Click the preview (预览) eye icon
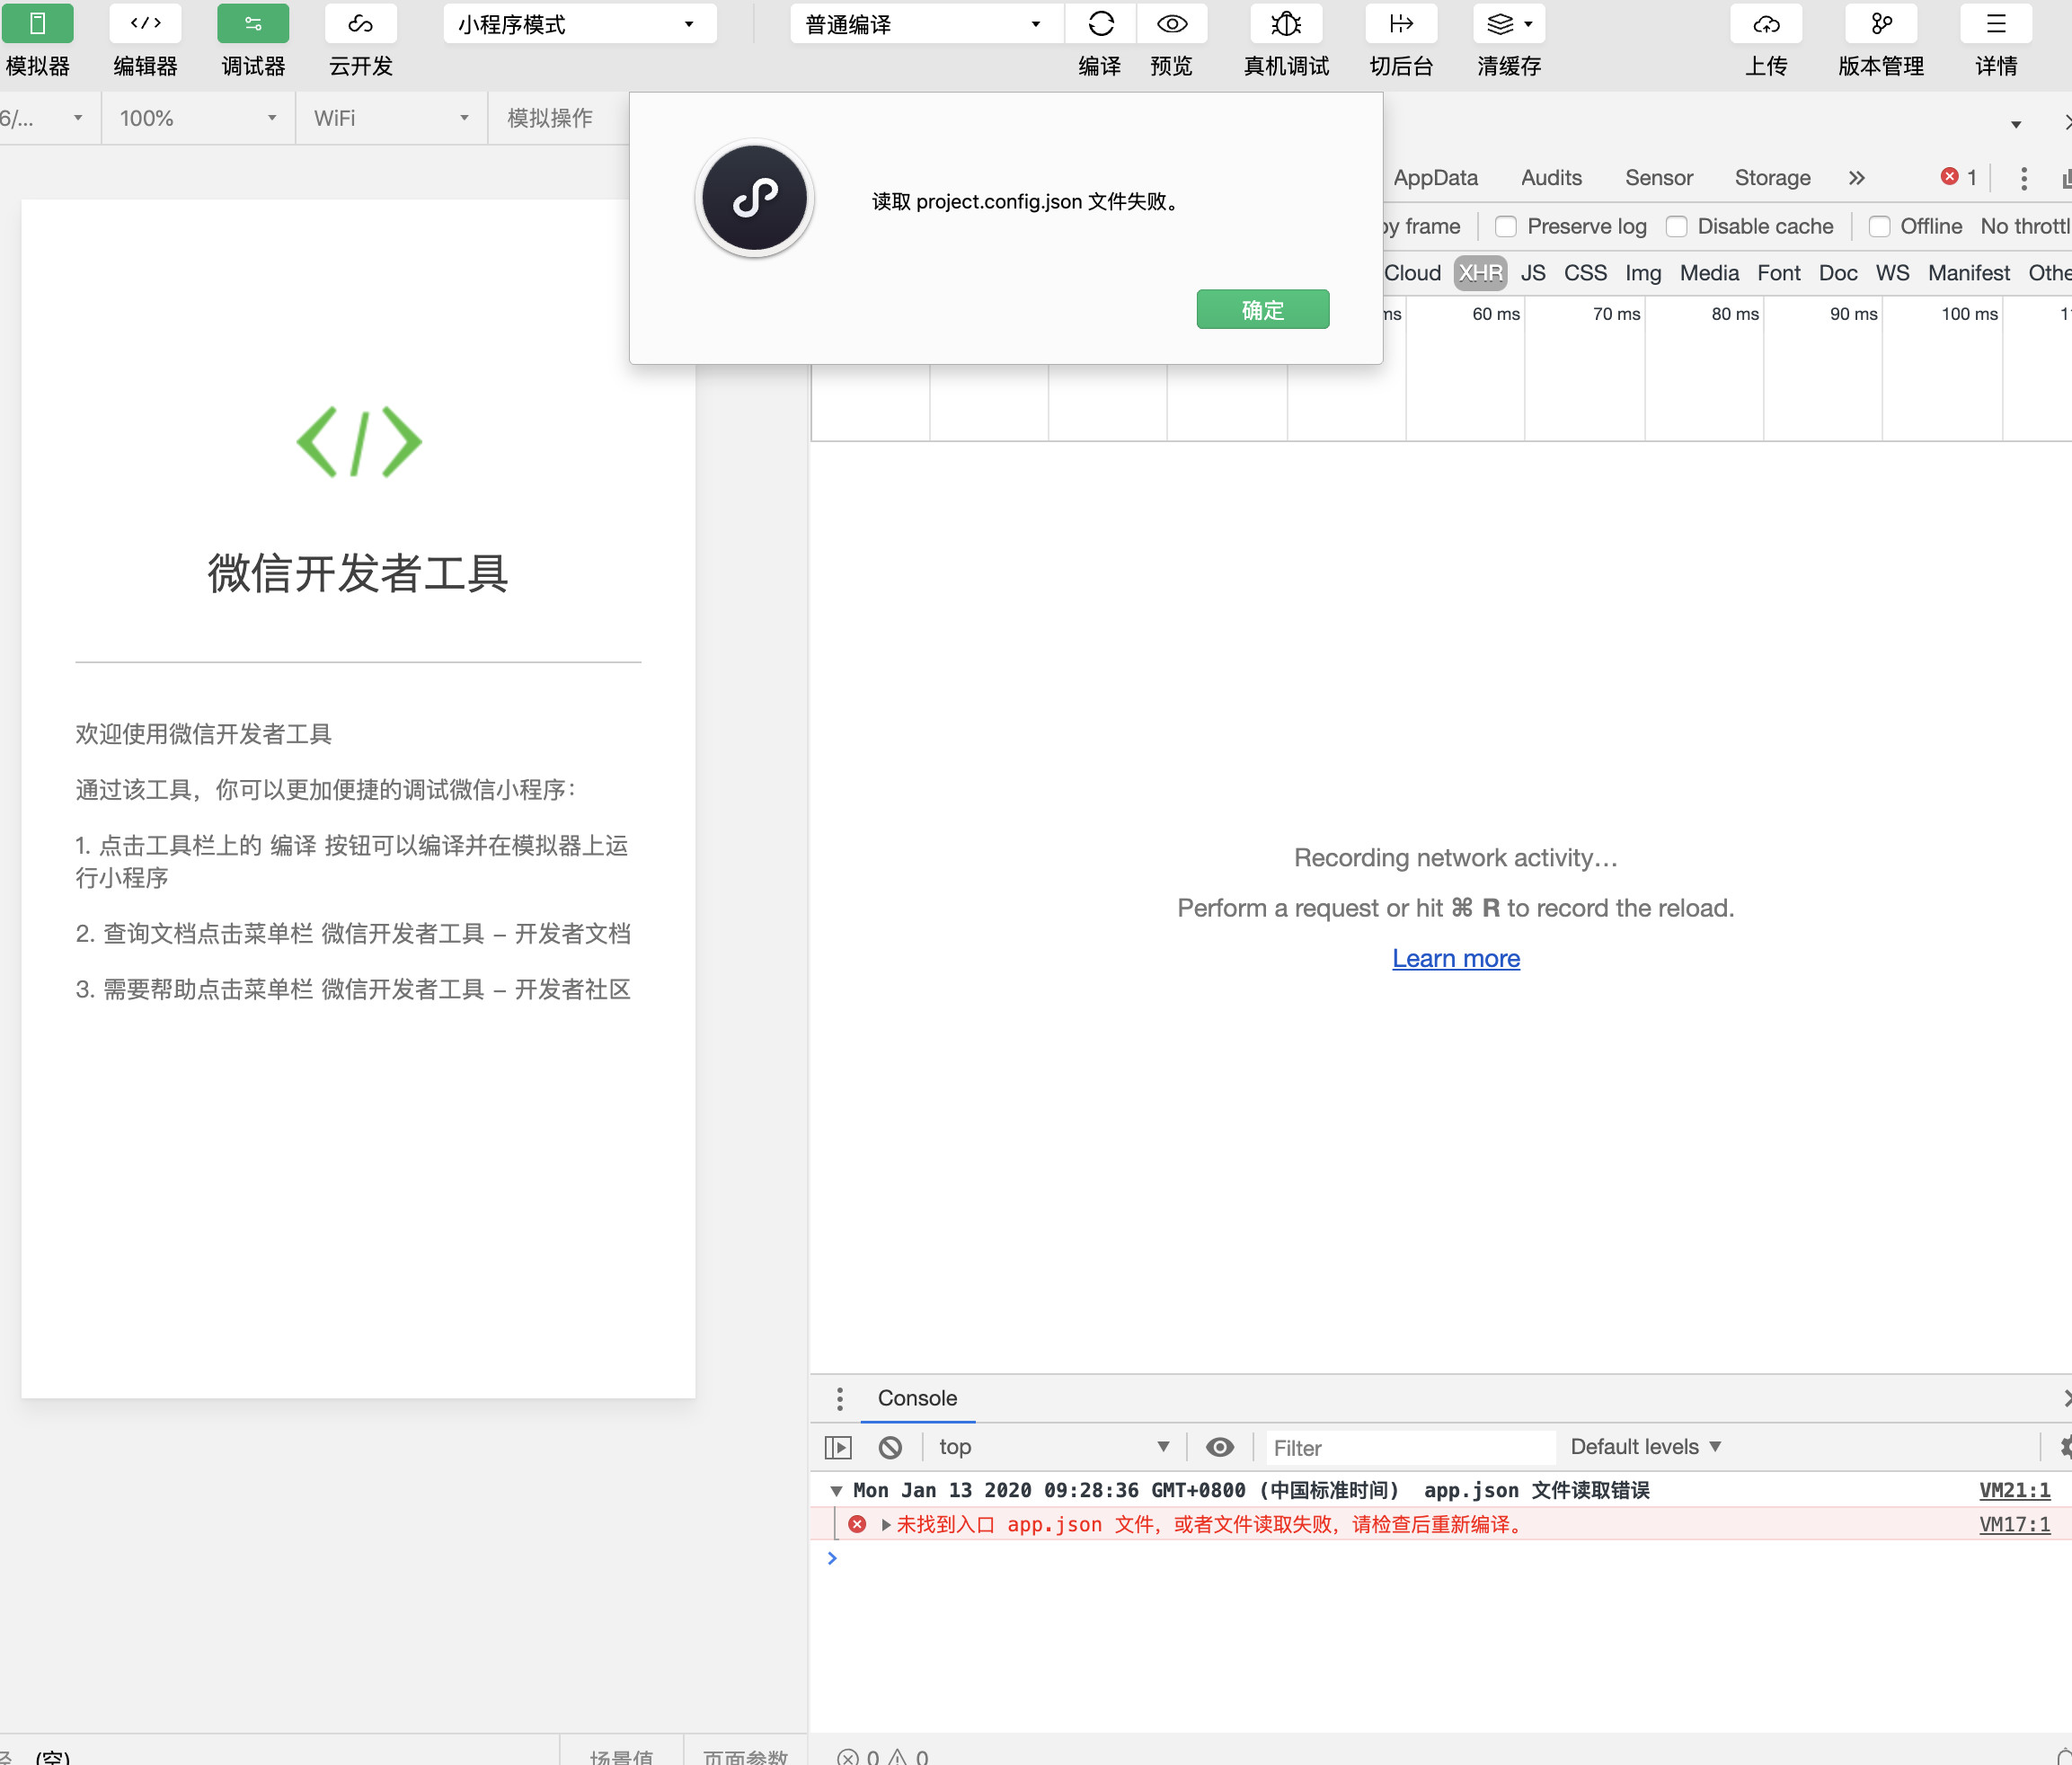Viewport: 2072px width, 1765px height. [x=1171, y=23]
